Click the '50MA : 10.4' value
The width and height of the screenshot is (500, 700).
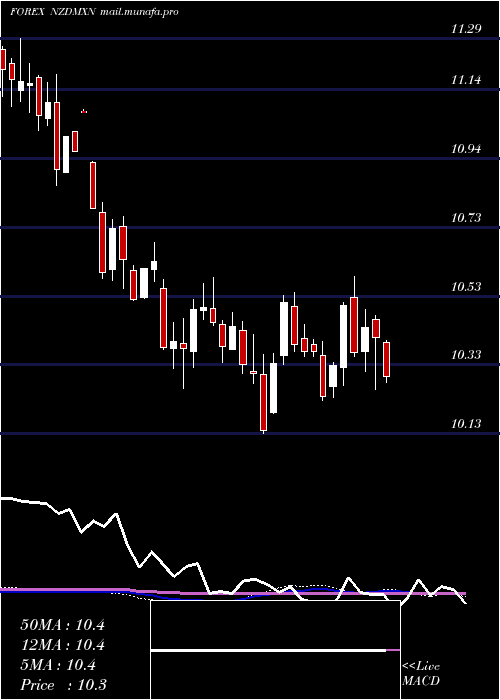coord(62,625)
